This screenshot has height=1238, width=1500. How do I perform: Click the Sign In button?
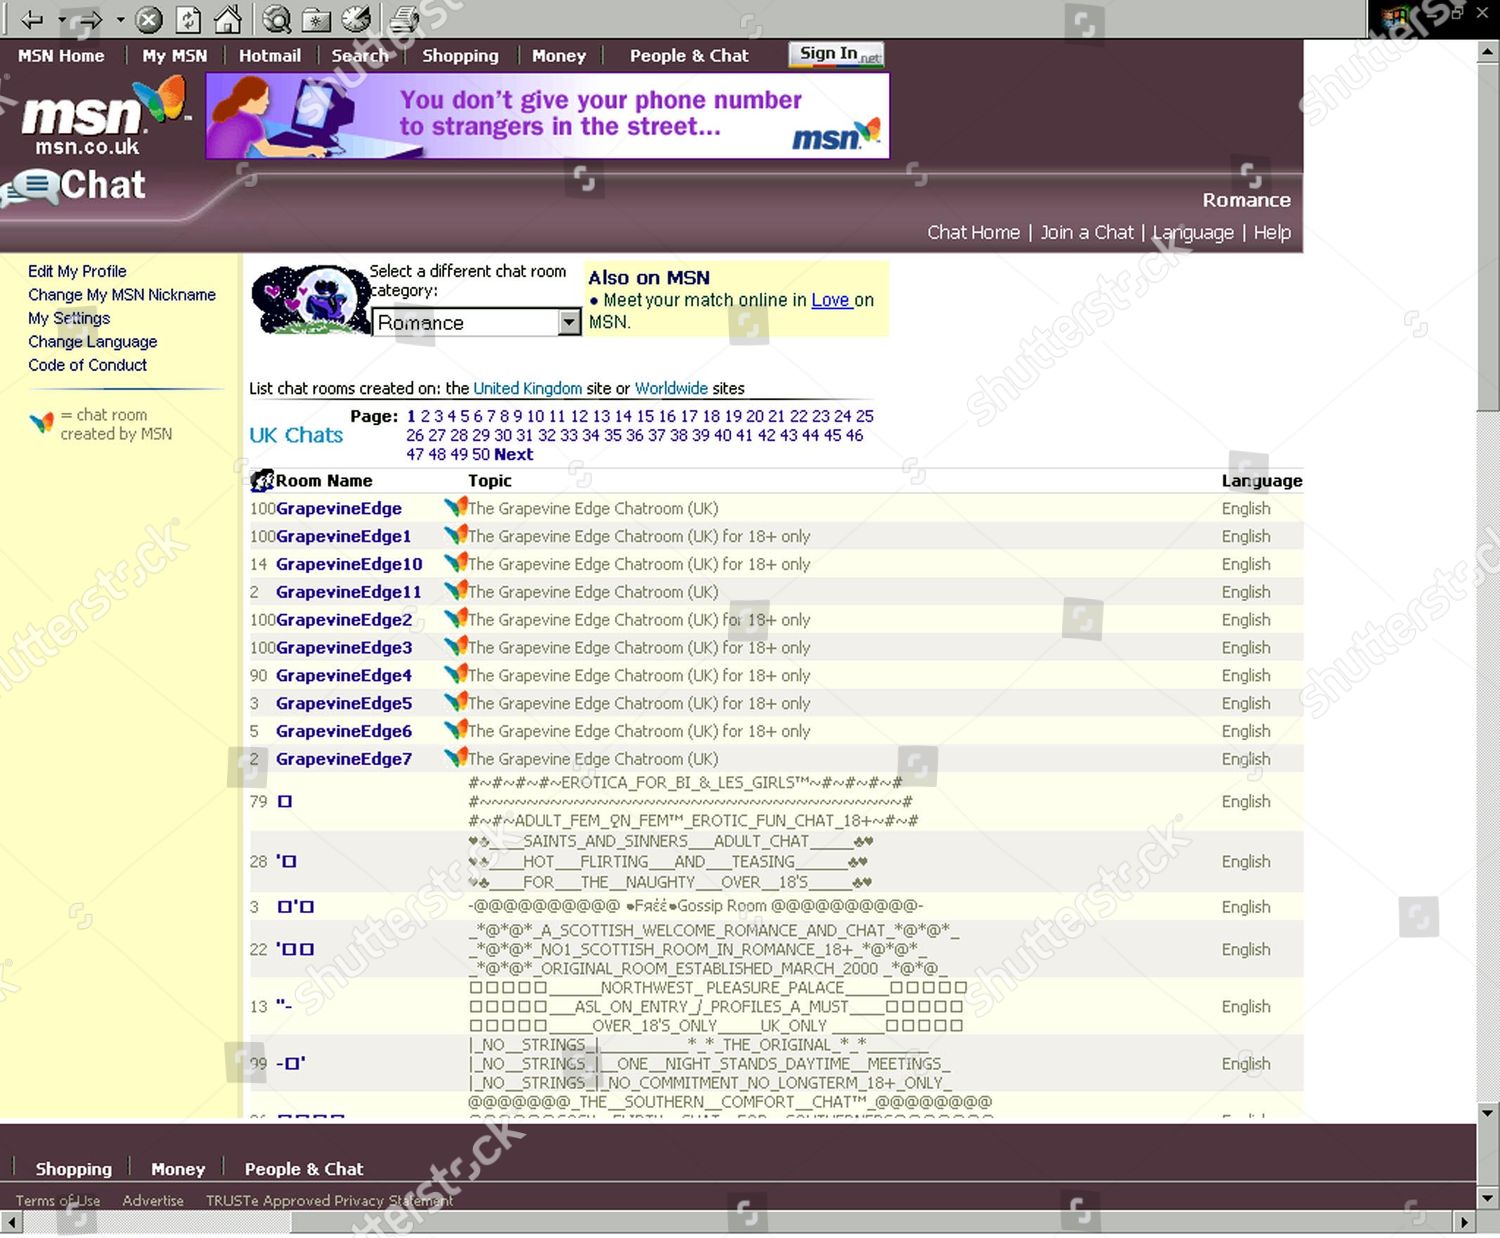pyautogui.click(x=836, y=54)
